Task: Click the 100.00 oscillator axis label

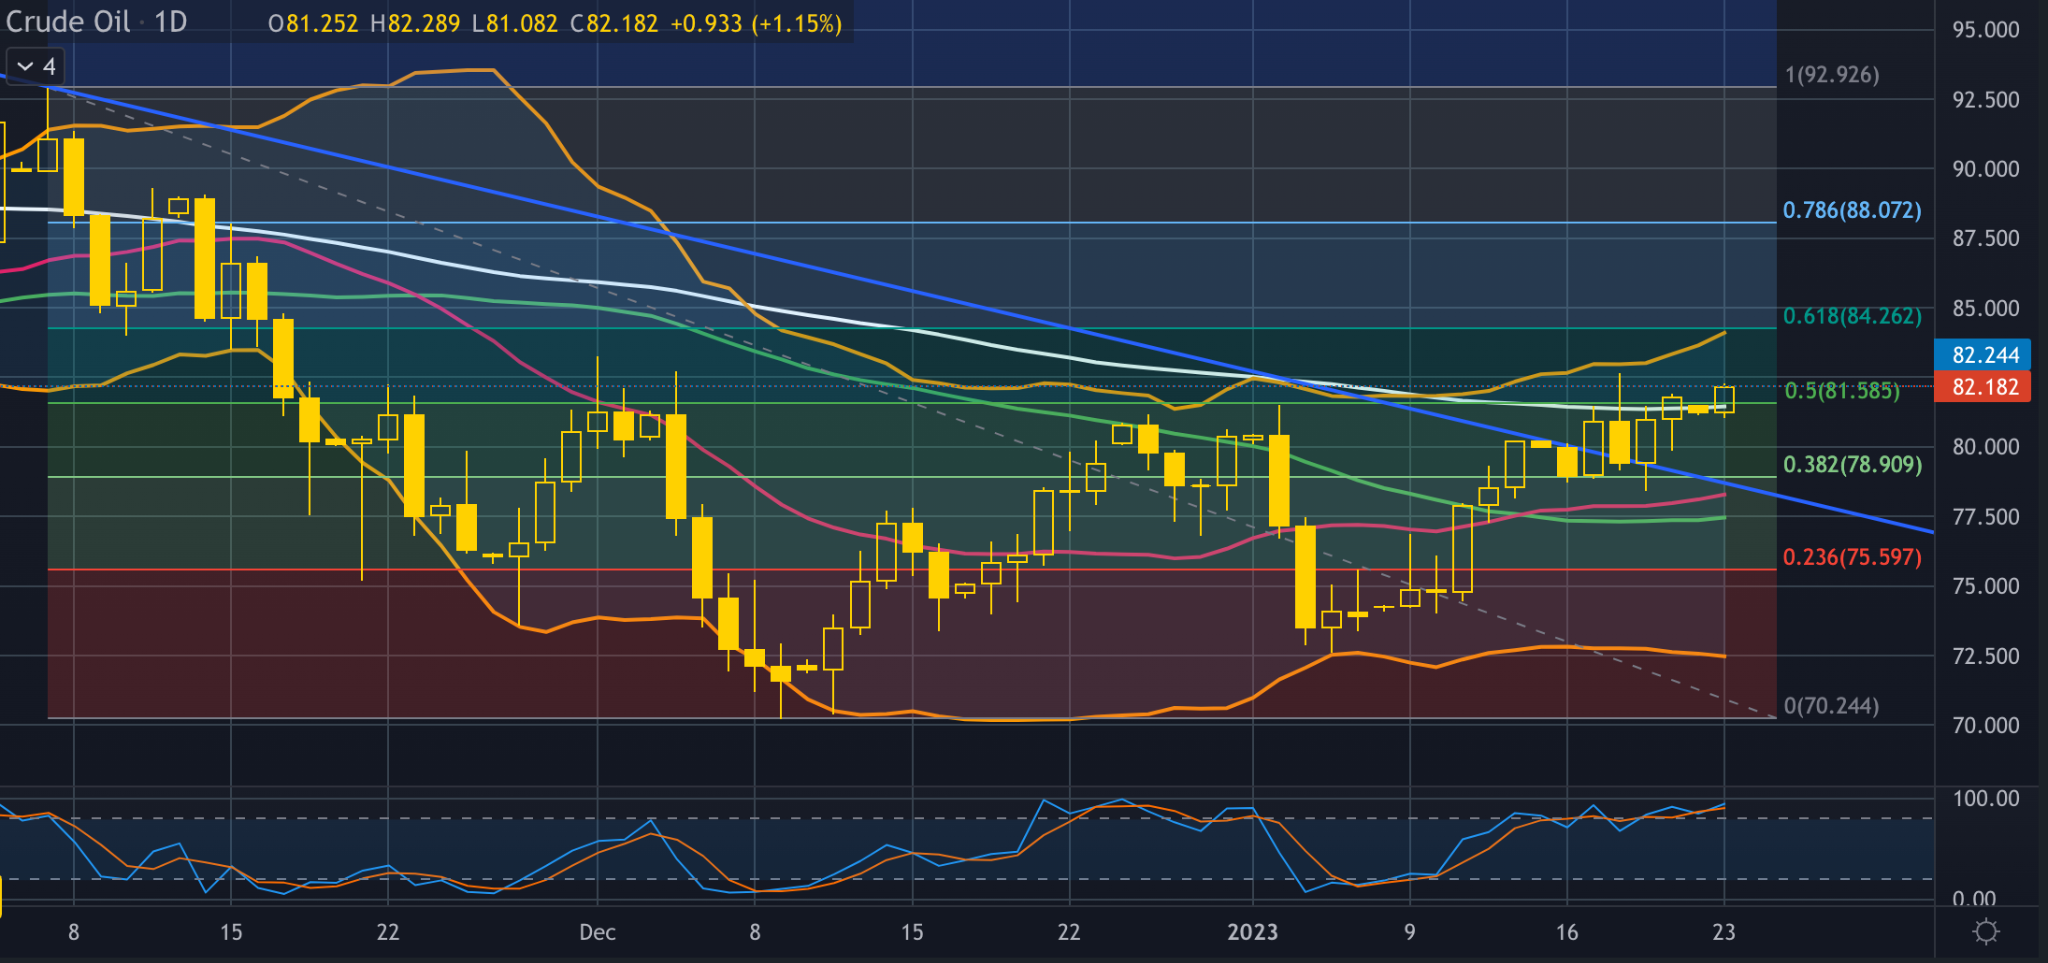Action: coord(1985,798)
